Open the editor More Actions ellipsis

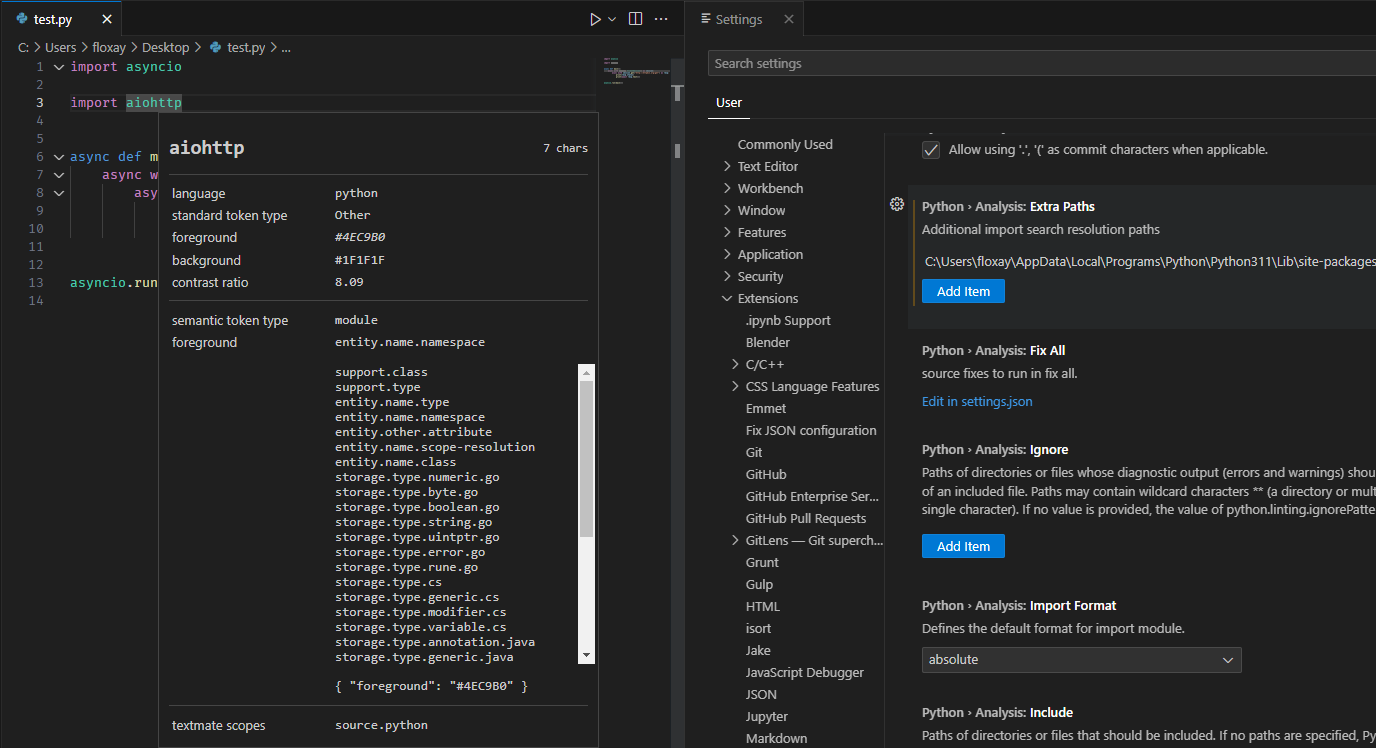point(661,18)
